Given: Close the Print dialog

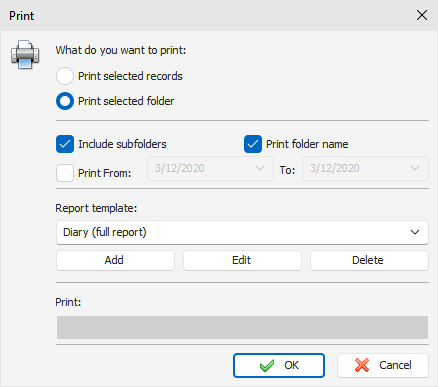Looking at the screenshot, I should (422, 15).
